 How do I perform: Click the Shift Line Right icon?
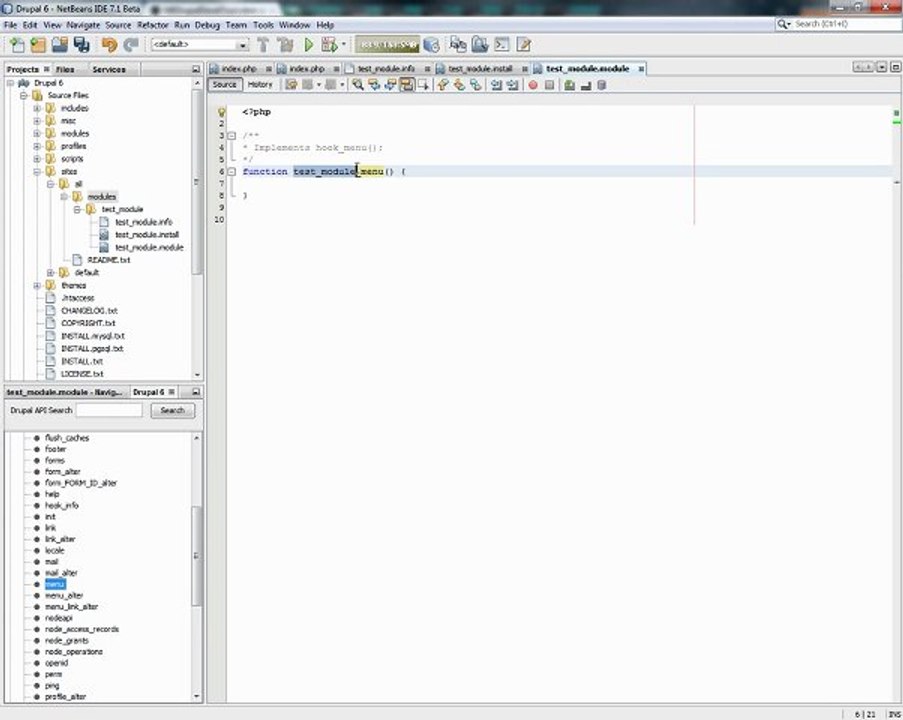(x=512, y=85)
